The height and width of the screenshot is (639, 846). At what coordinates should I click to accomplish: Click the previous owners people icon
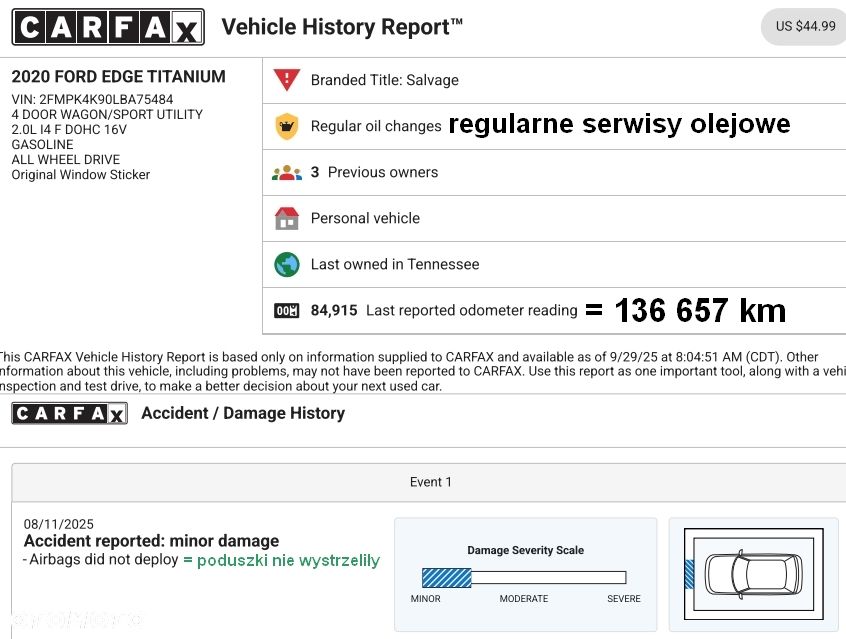click(x=286, y=173)
